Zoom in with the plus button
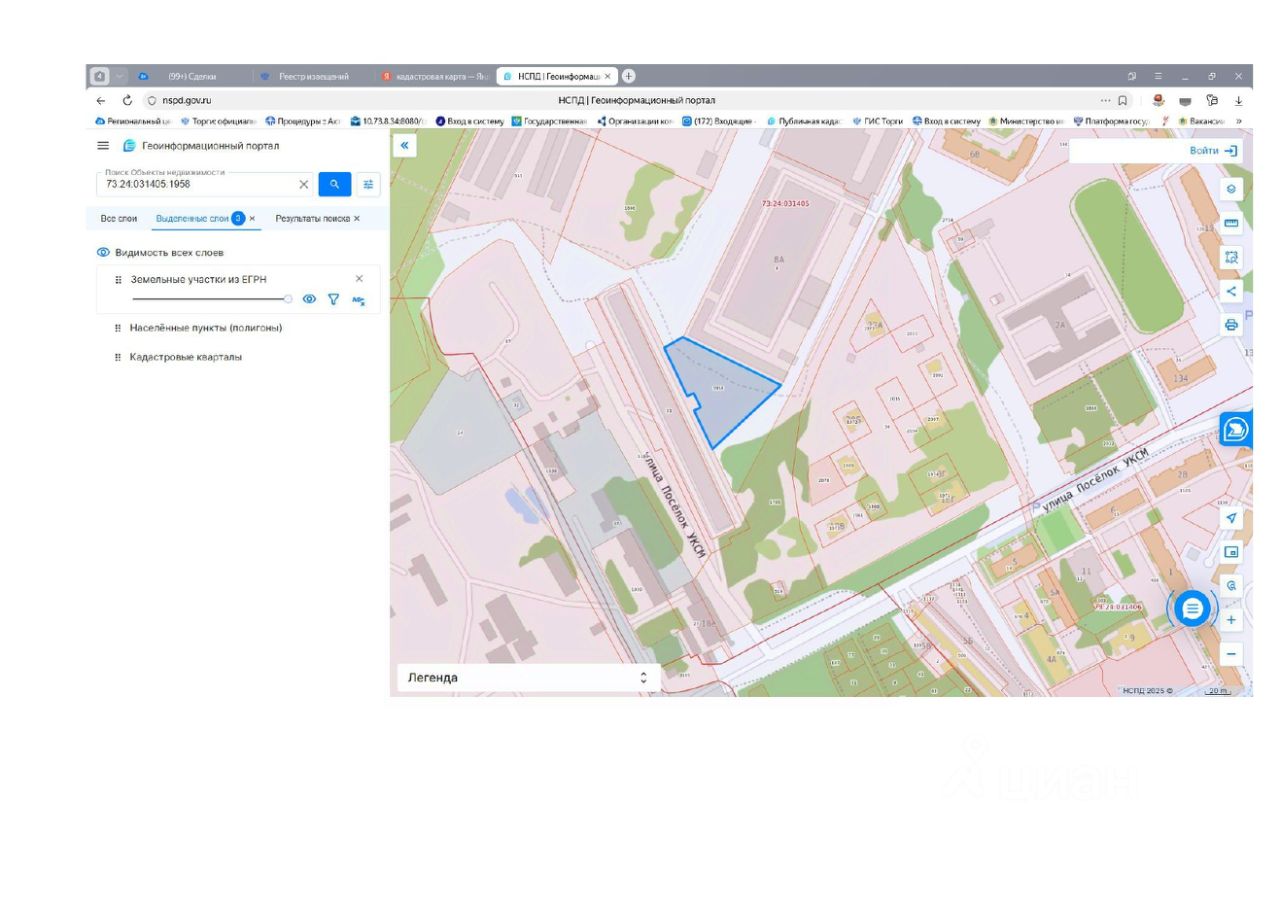Screen dimensions: 1280x905 1231,620
